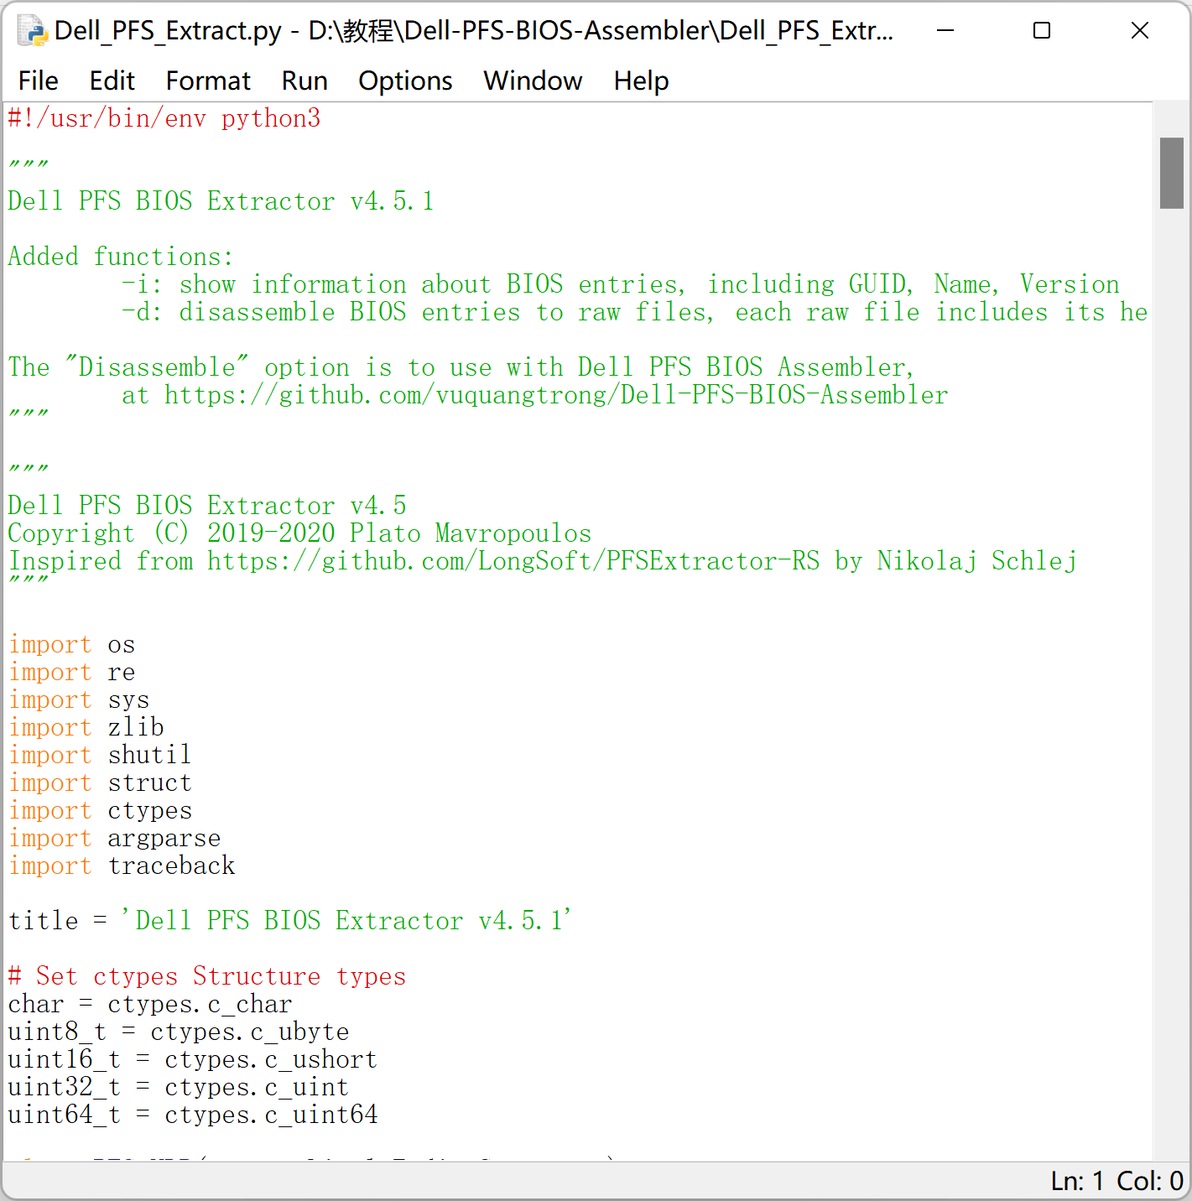Screen dimensions: 1192x1201
Task: Click 'Dell PFS BIOS Extractor v4.5' line
Action: tap(207, 505)
